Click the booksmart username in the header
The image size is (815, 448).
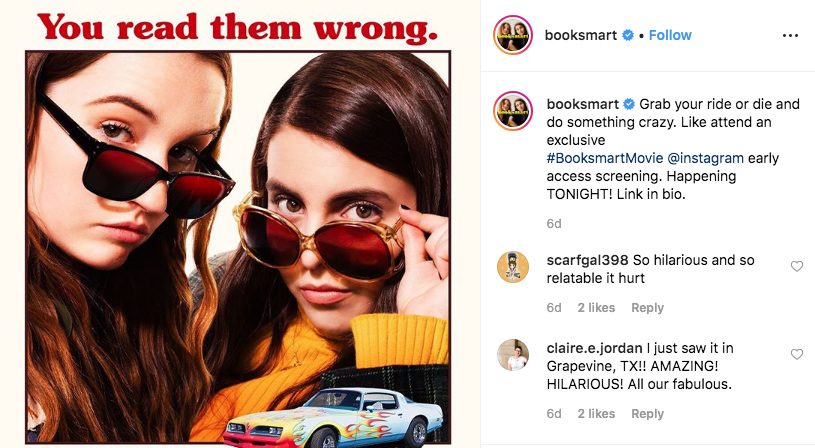581,35
